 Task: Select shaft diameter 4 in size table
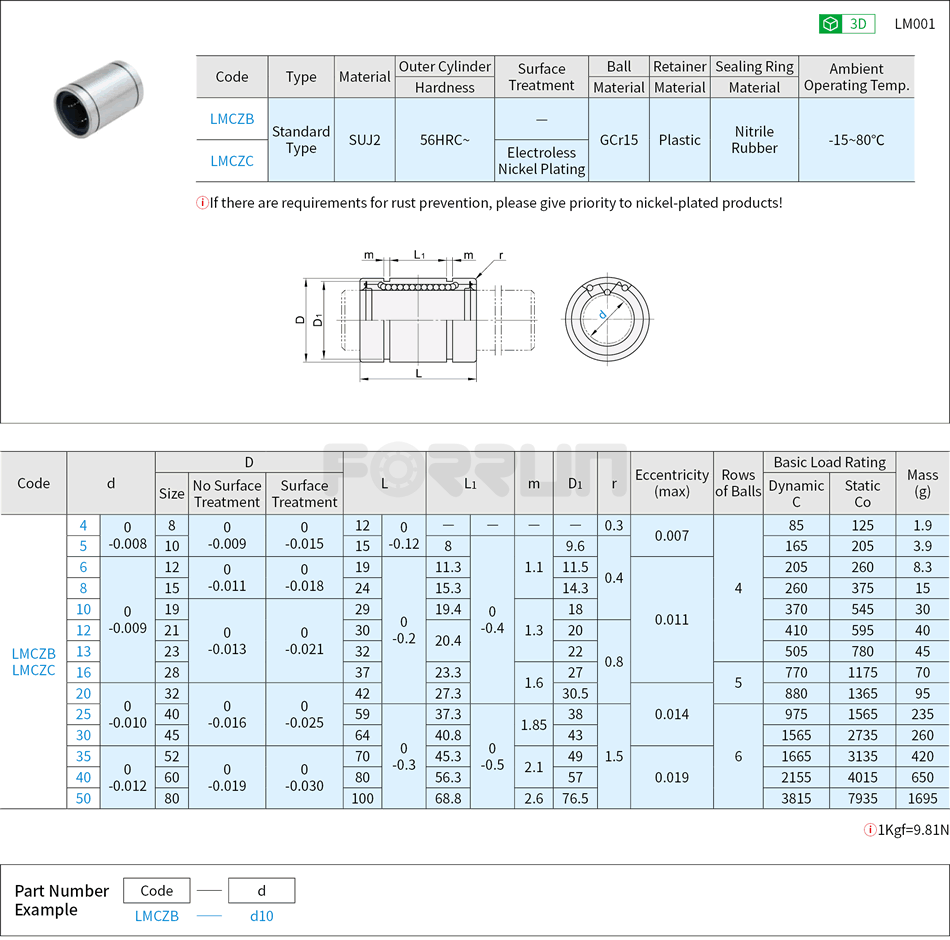[83, 525]
